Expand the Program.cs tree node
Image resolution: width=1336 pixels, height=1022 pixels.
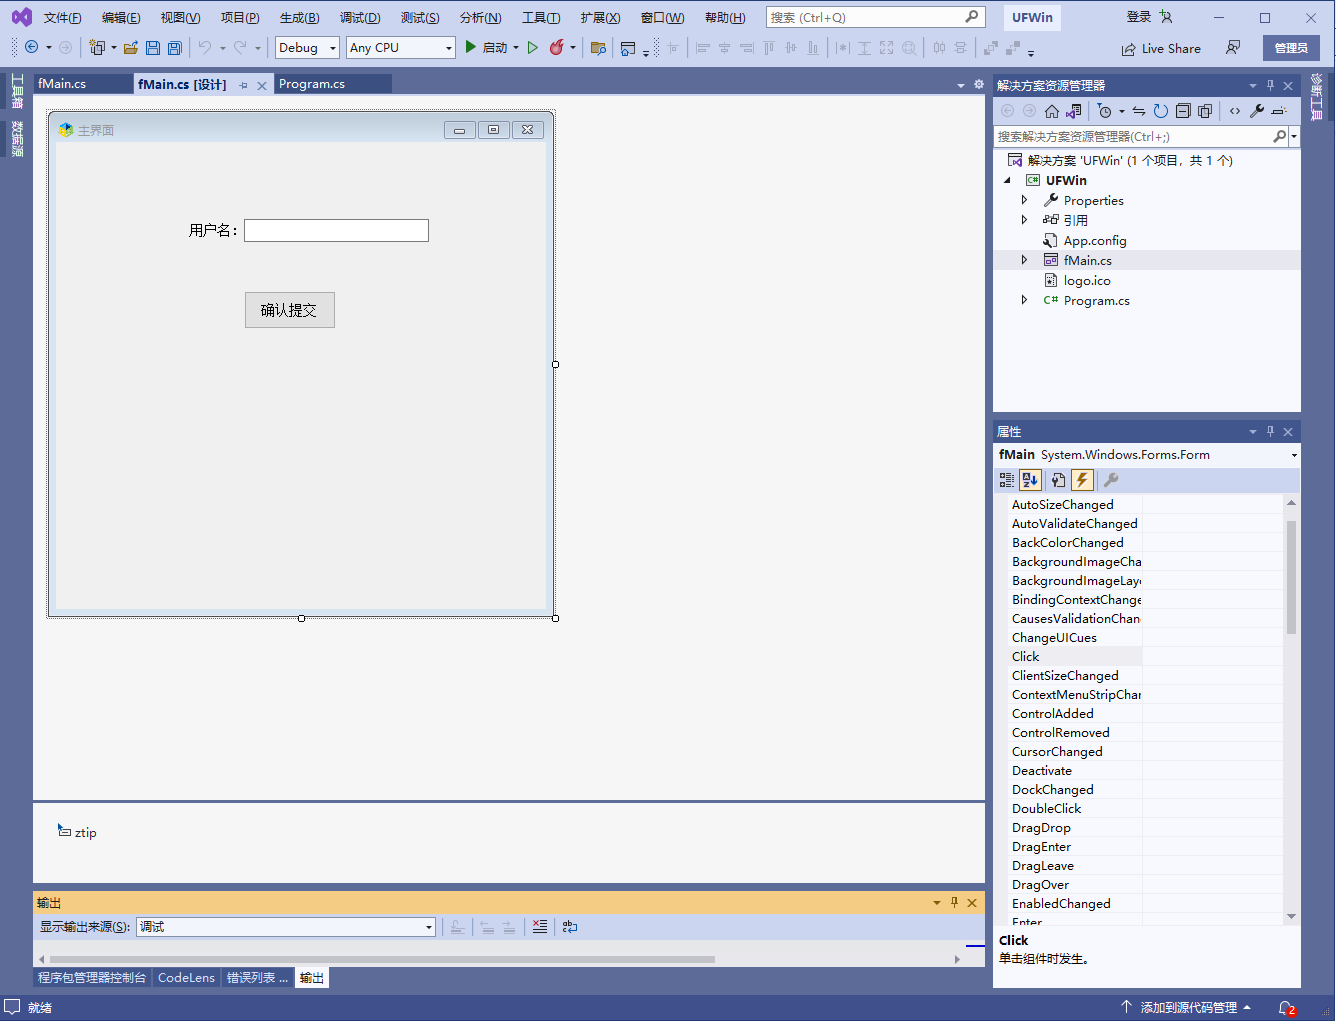[1024, 300]
